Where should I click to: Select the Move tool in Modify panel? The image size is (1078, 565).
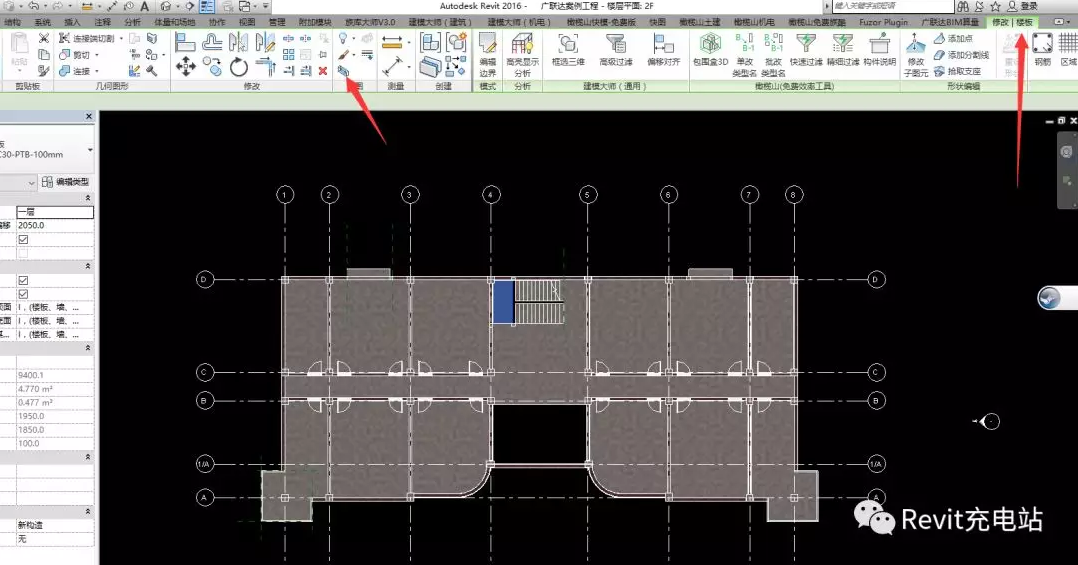[186, 66]
